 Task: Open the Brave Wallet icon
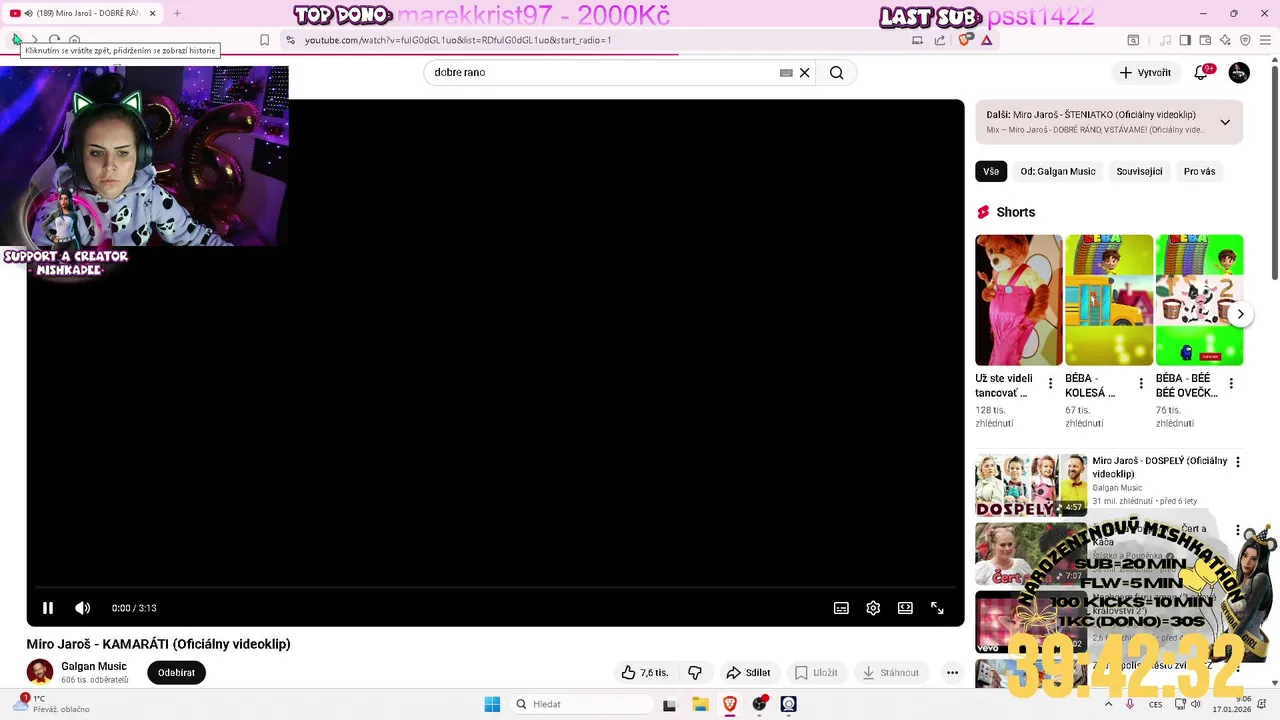tap(1205, 40)
